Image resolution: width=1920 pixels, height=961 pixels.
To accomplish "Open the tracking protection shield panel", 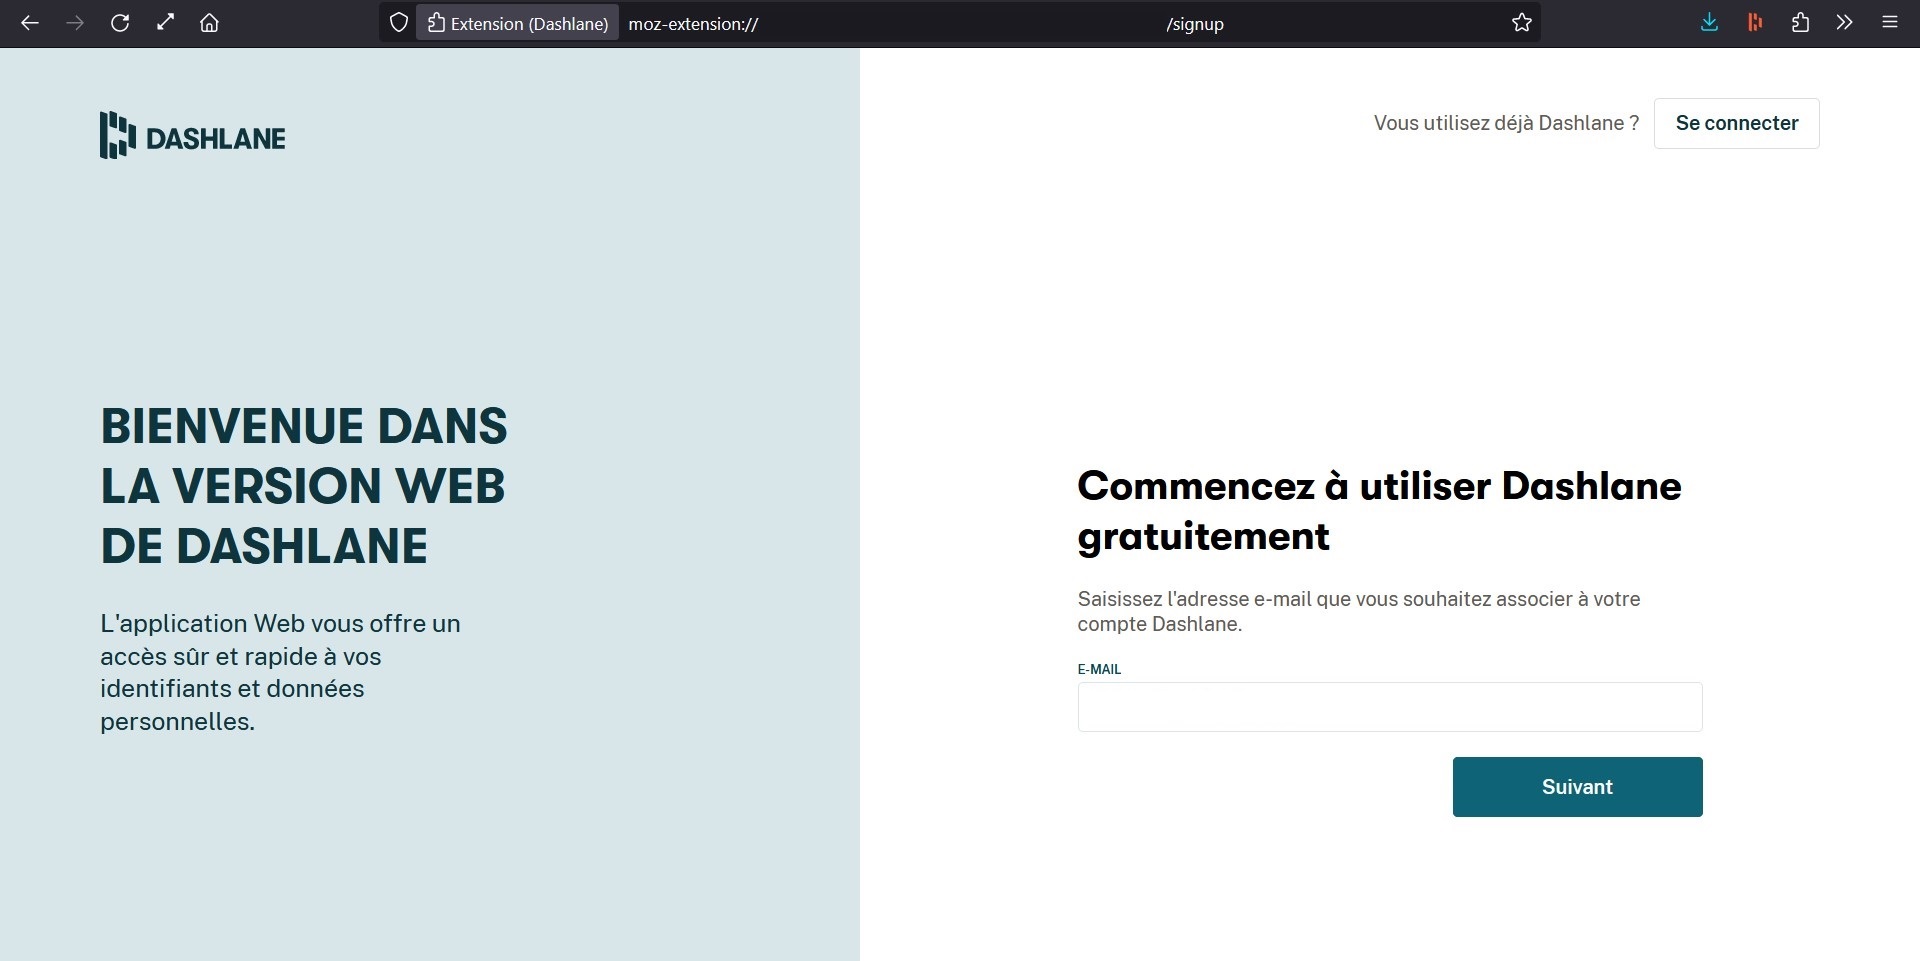I will (x=398, y=23).
